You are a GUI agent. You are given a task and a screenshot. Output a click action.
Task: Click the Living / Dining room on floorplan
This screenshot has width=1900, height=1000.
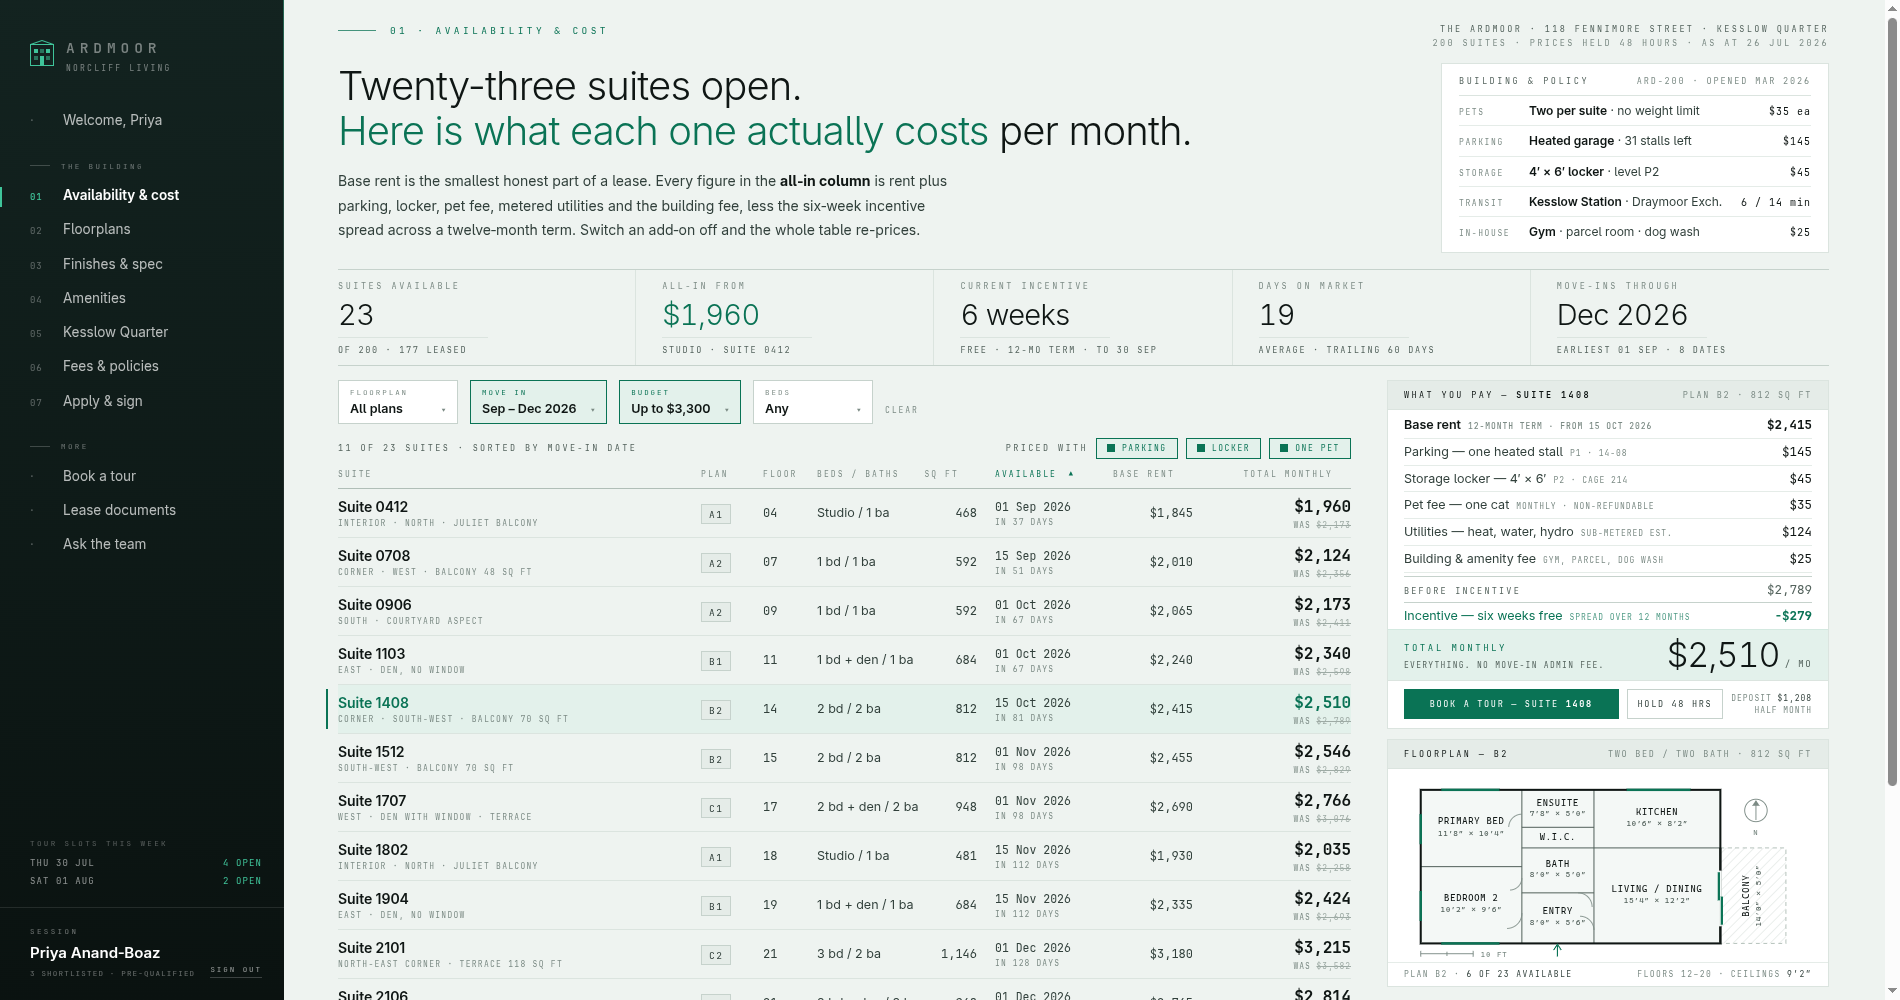tap(1656, 894)
